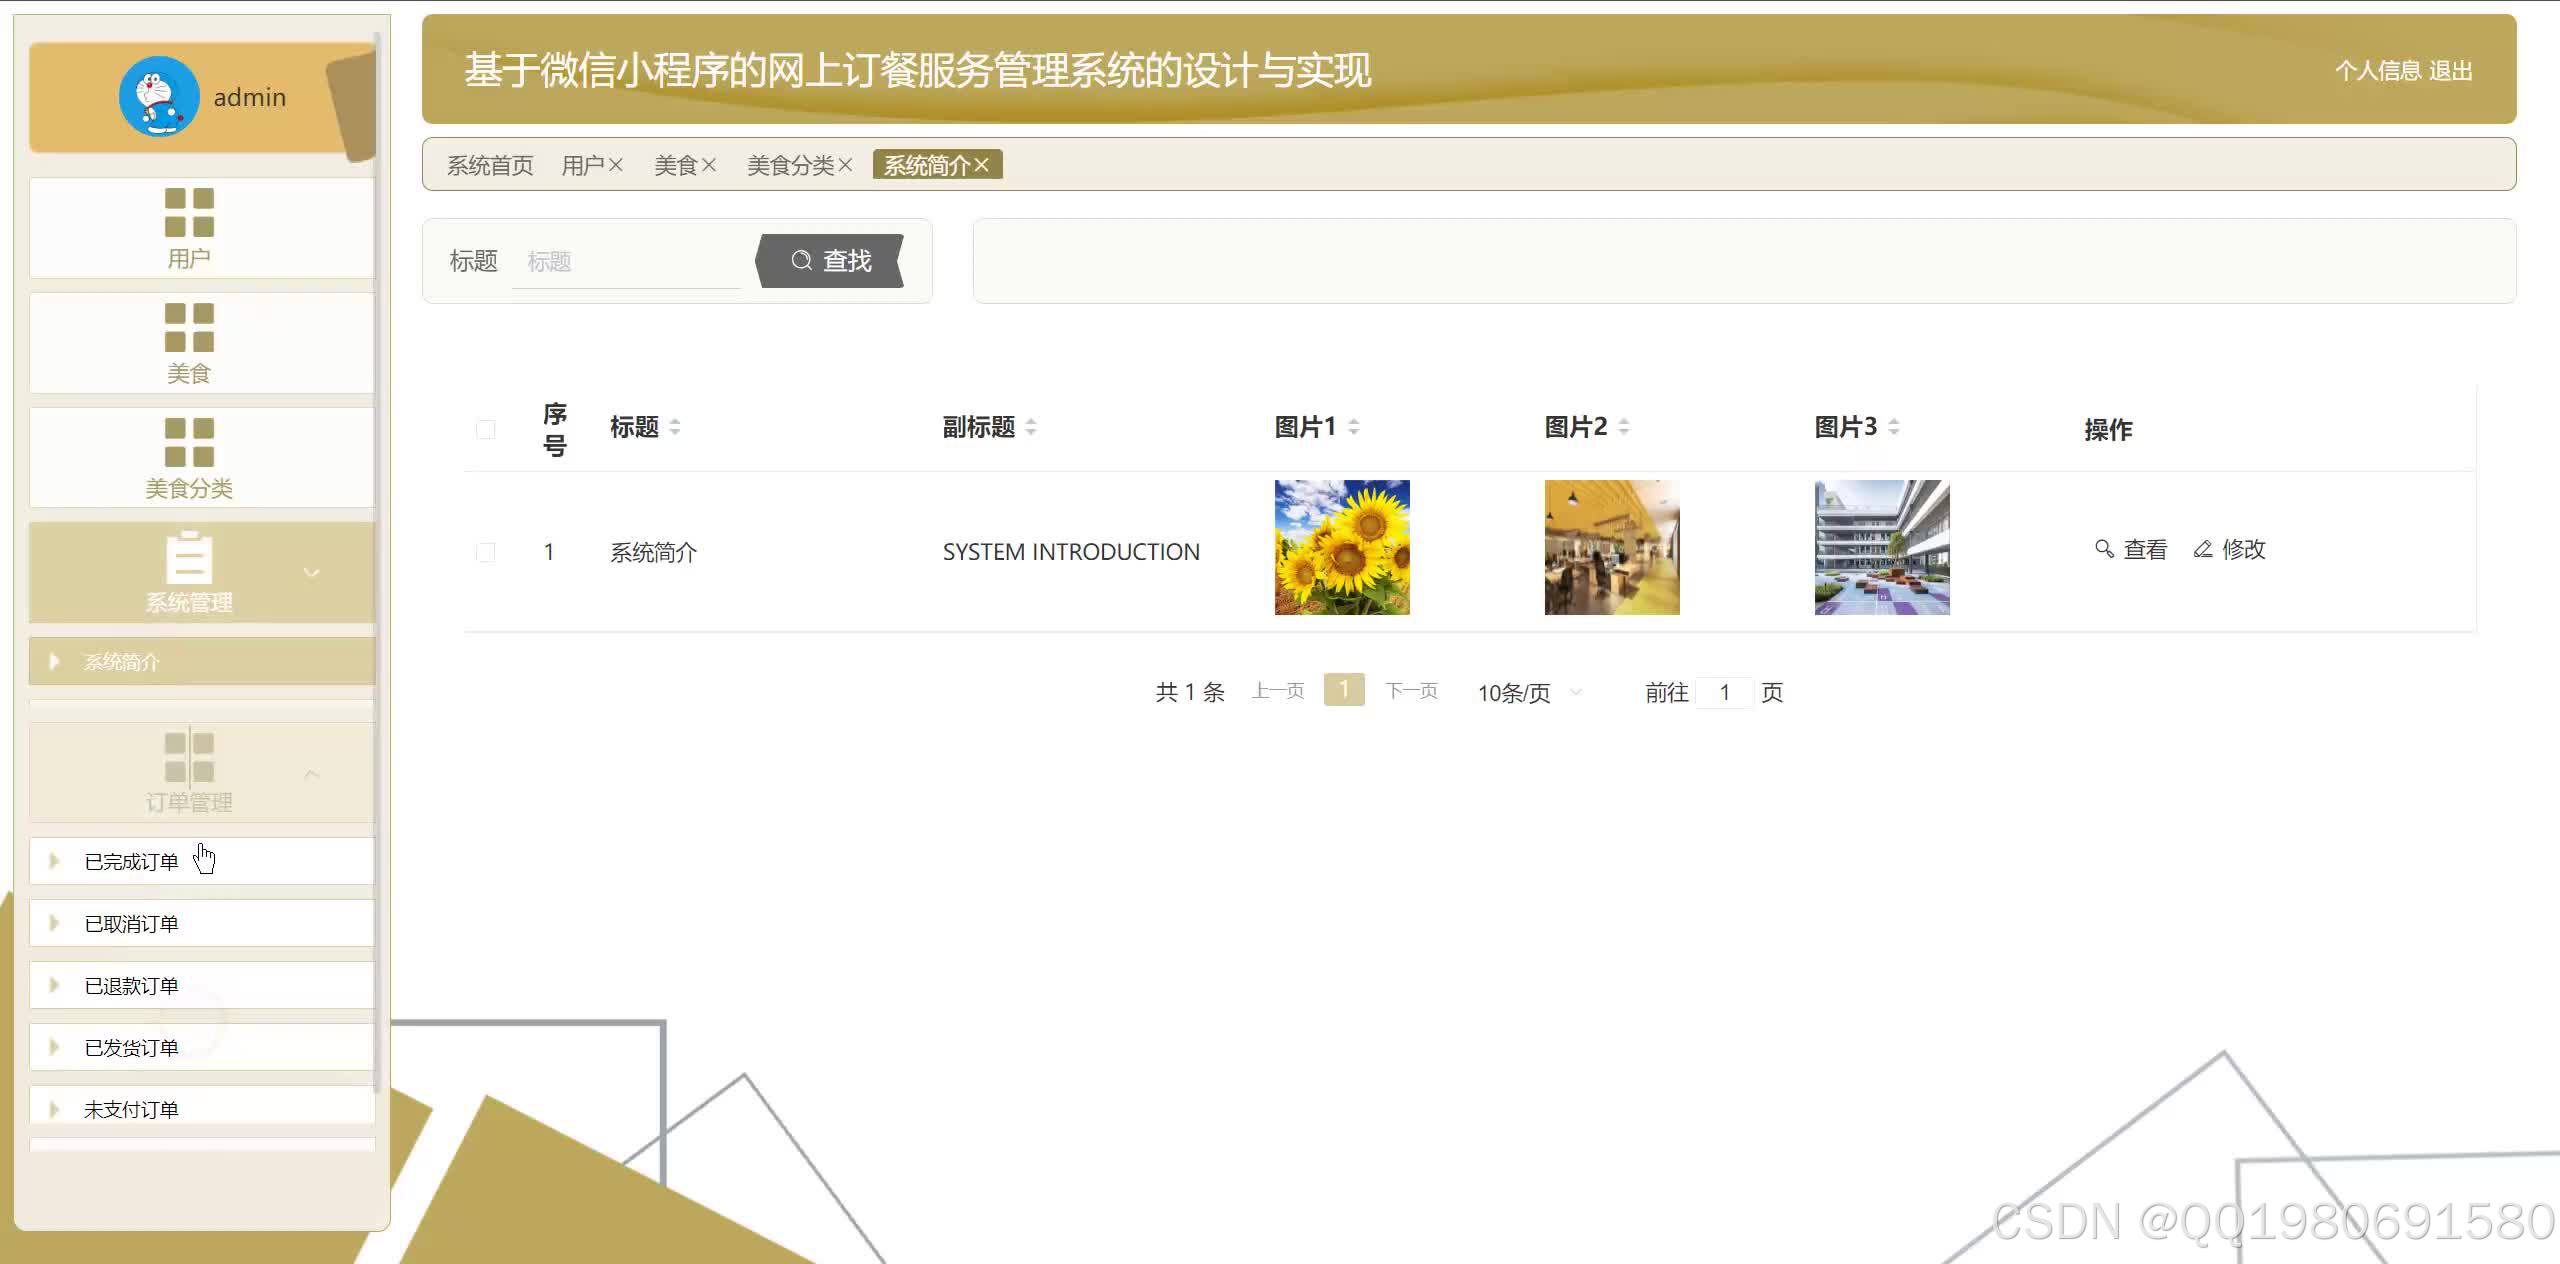Sort by 标题 column arrows

click(675, 427)
